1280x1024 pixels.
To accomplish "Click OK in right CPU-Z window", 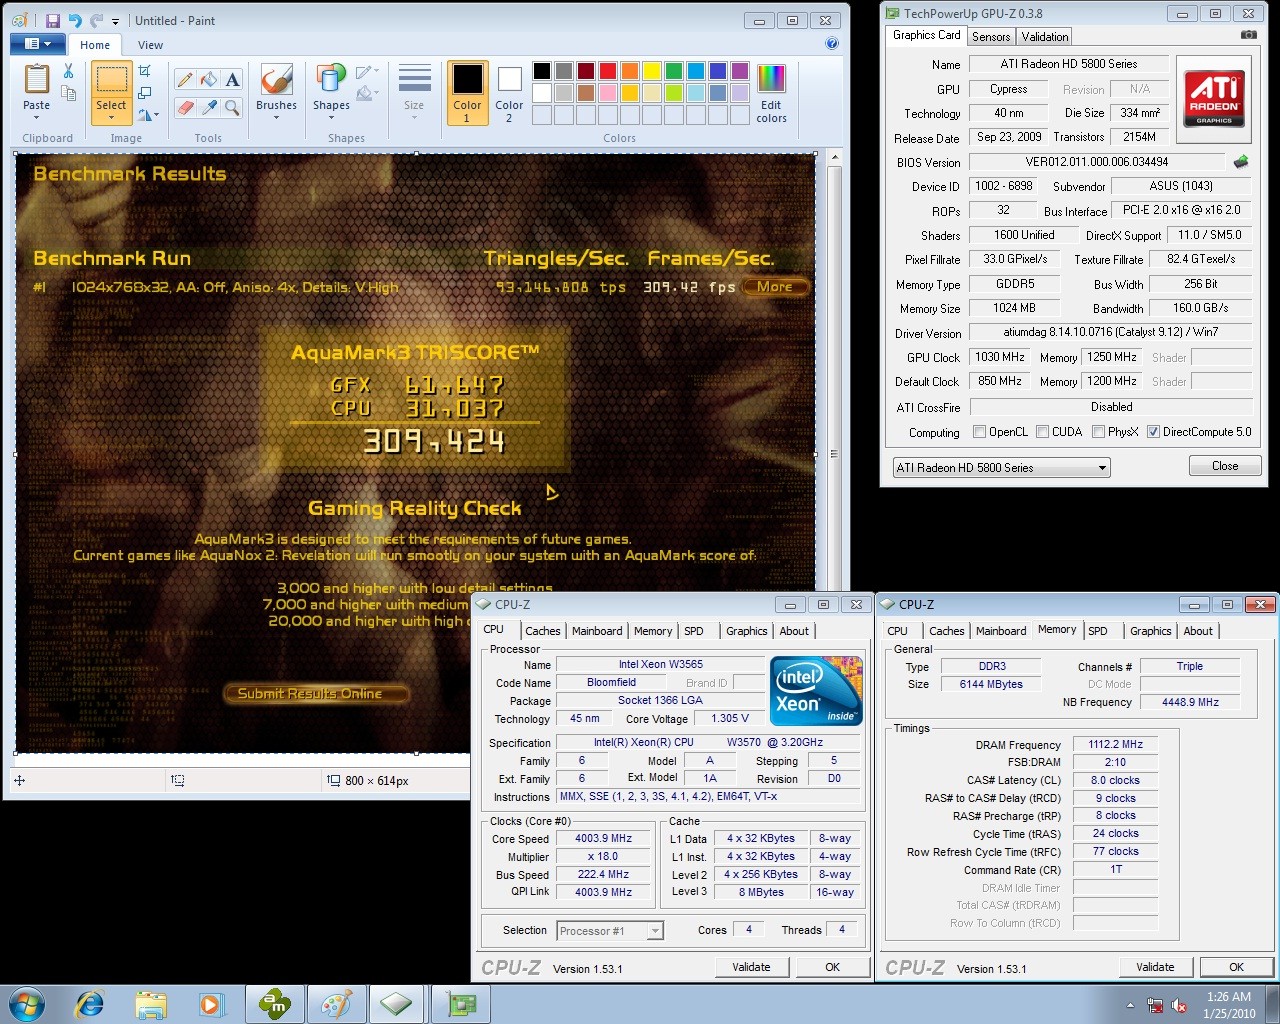I will point(1236,967).
